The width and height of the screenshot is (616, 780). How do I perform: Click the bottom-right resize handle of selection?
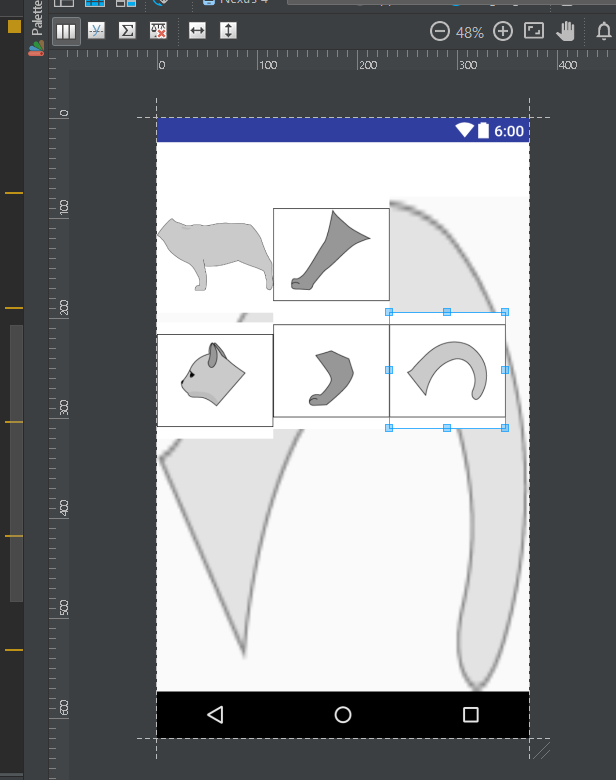pos(505,428)
